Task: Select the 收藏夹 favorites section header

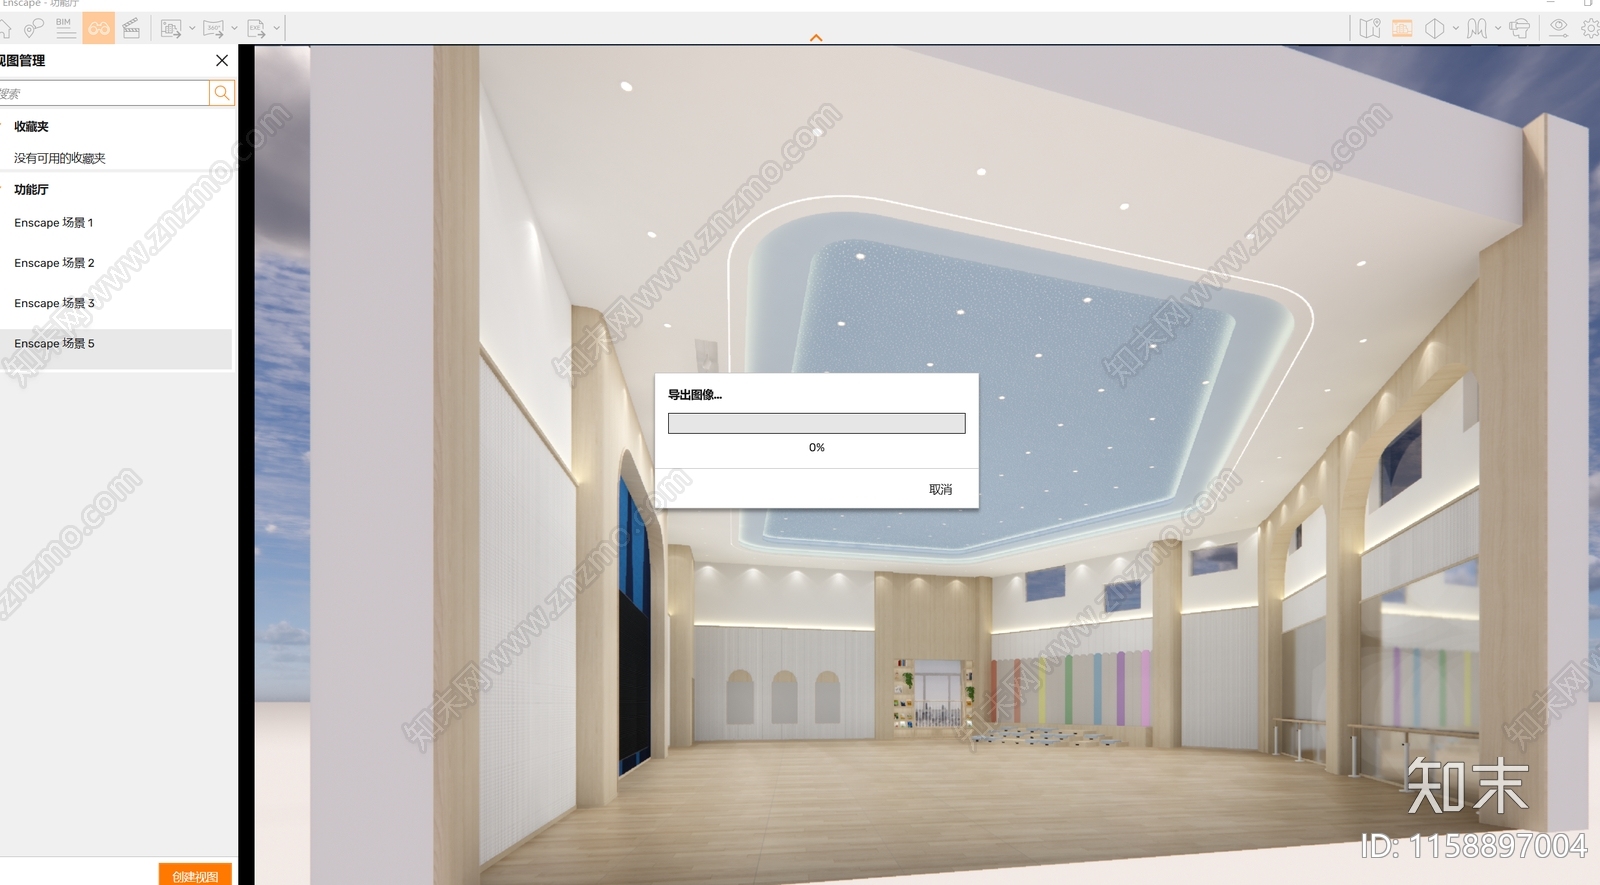Action: click(x=31, y=127)
